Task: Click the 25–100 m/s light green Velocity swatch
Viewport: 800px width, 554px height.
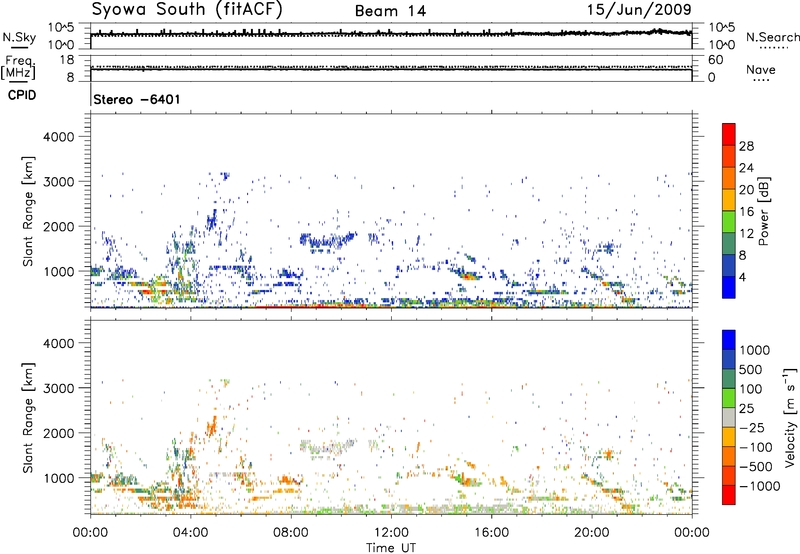Action: click(x=729, y=398)
